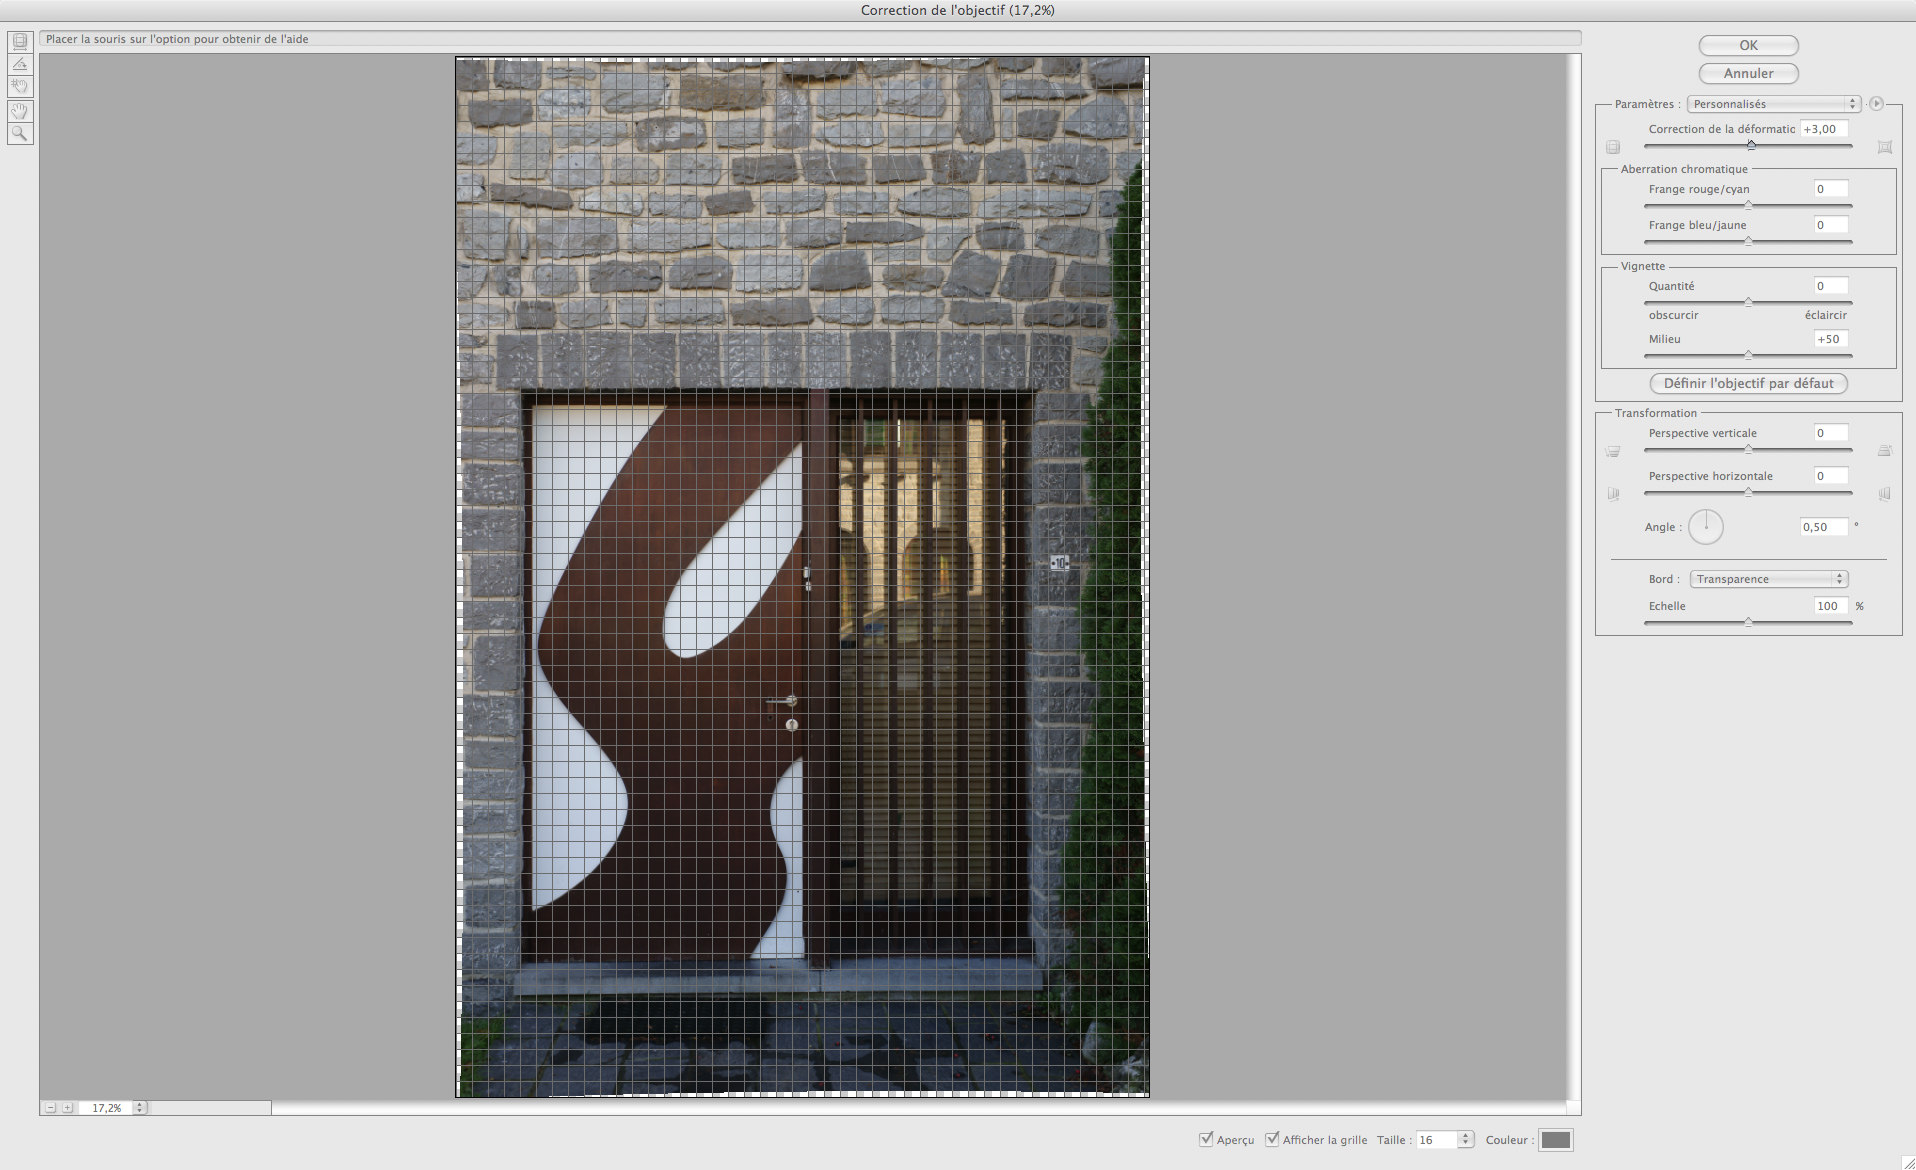Open the zoom level 17,2% stepper menu

tap(140, 1108)
